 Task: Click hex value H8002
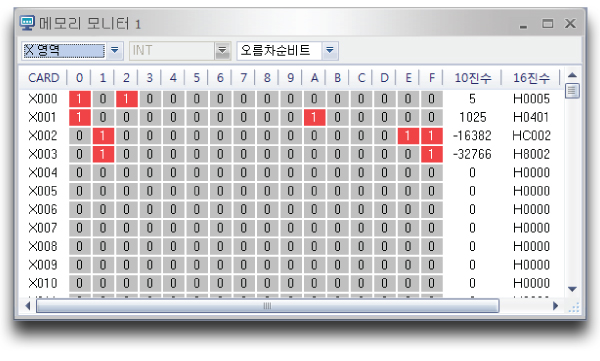click(x=531, y=154)
